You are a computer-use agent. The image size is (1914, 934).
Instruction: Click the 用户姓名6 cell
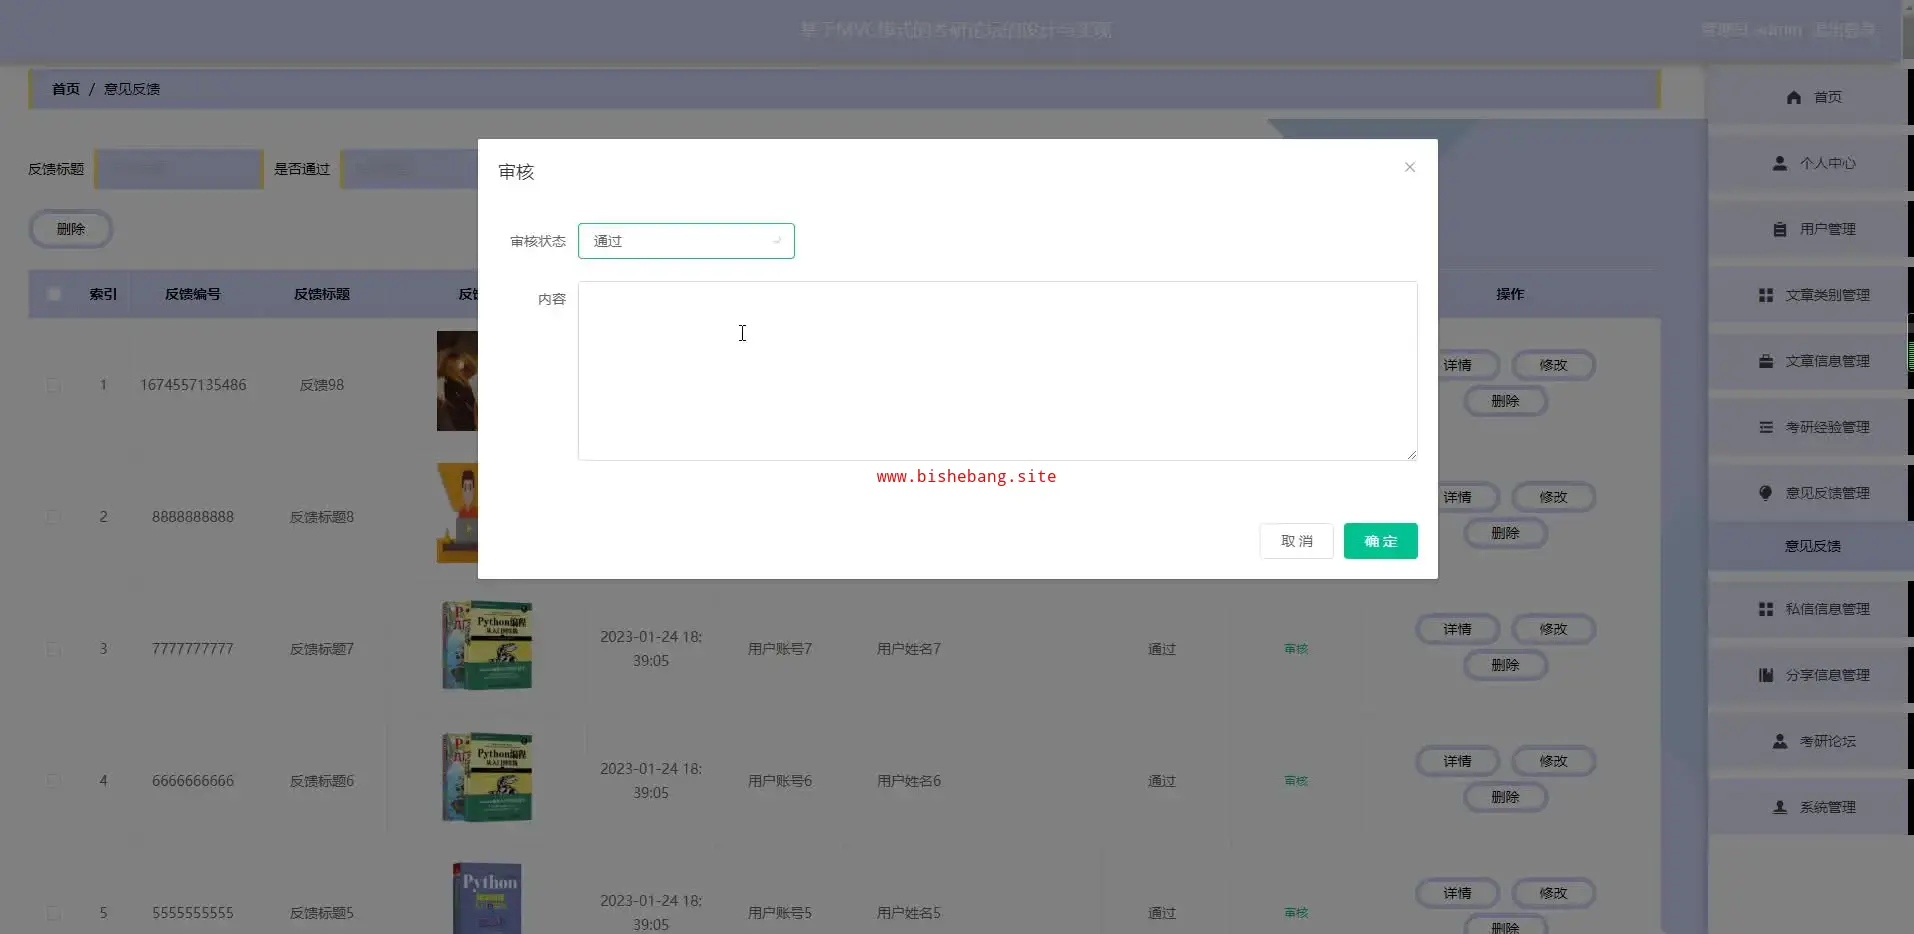909,781
